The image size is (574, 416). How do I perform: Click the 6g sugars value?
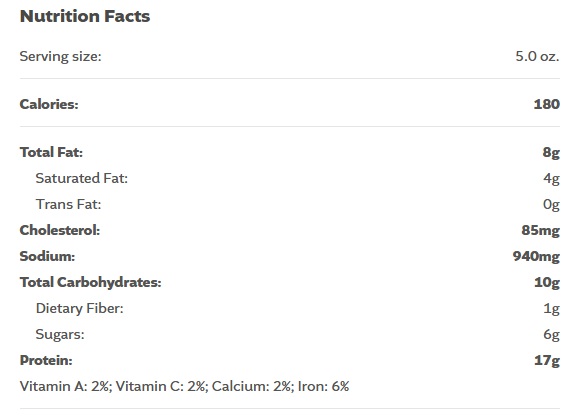(551, 335)
